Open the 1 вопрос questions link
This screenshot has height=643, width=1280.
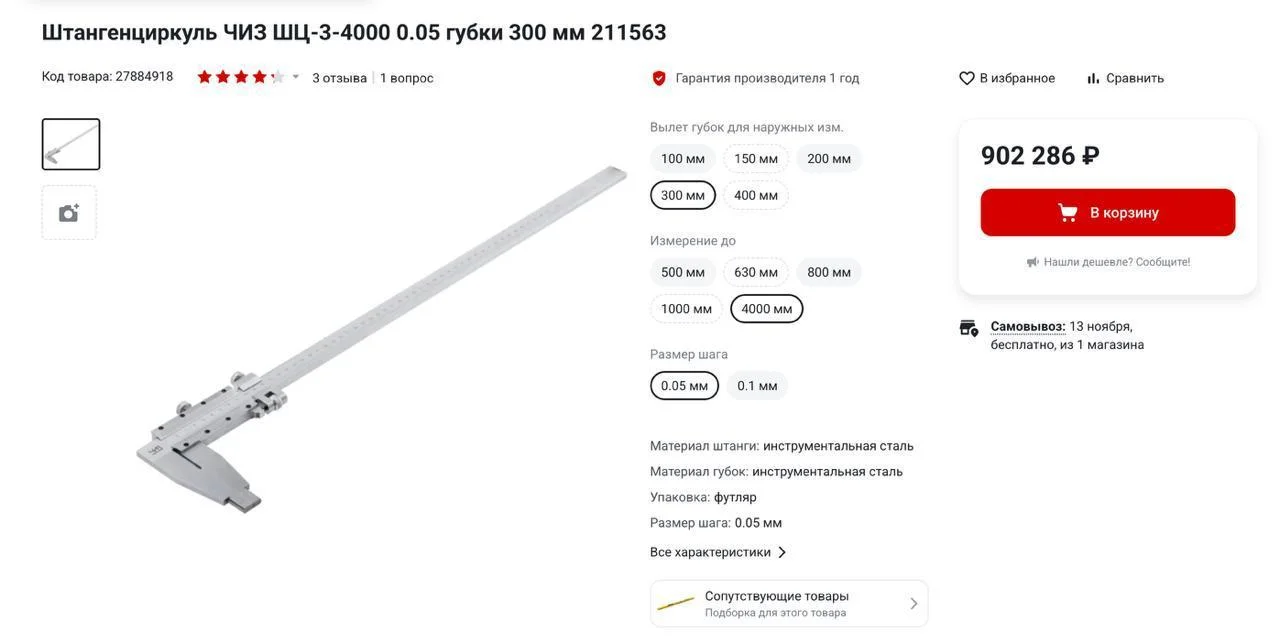407,78
